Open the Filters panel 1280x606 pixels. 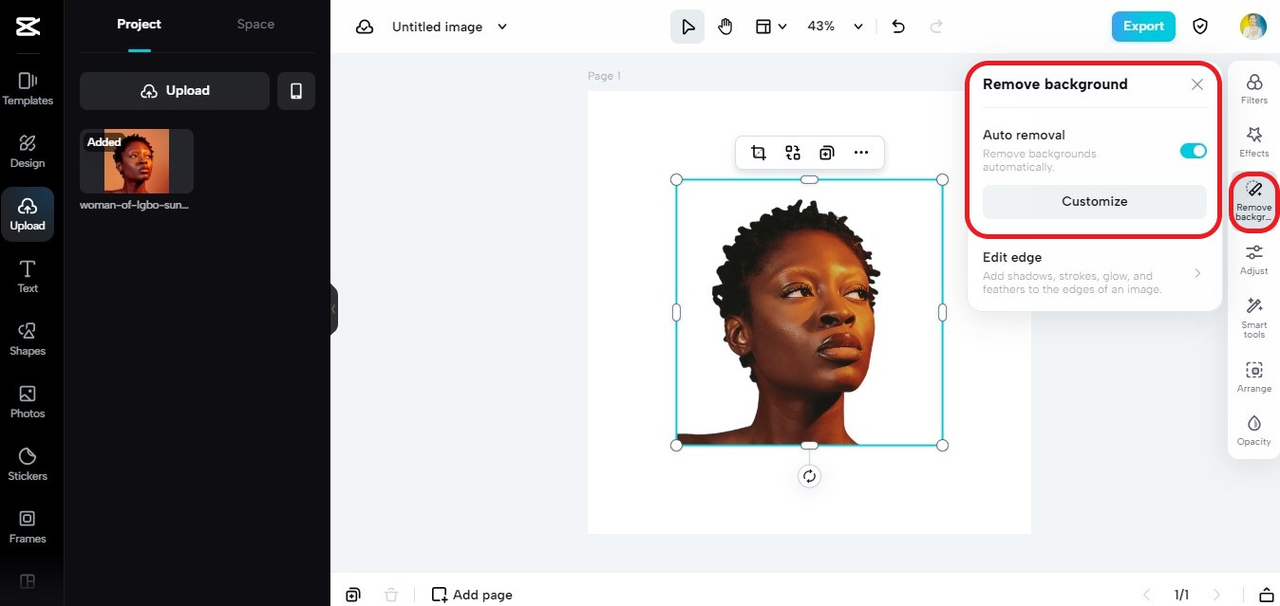click(1254, 88)
